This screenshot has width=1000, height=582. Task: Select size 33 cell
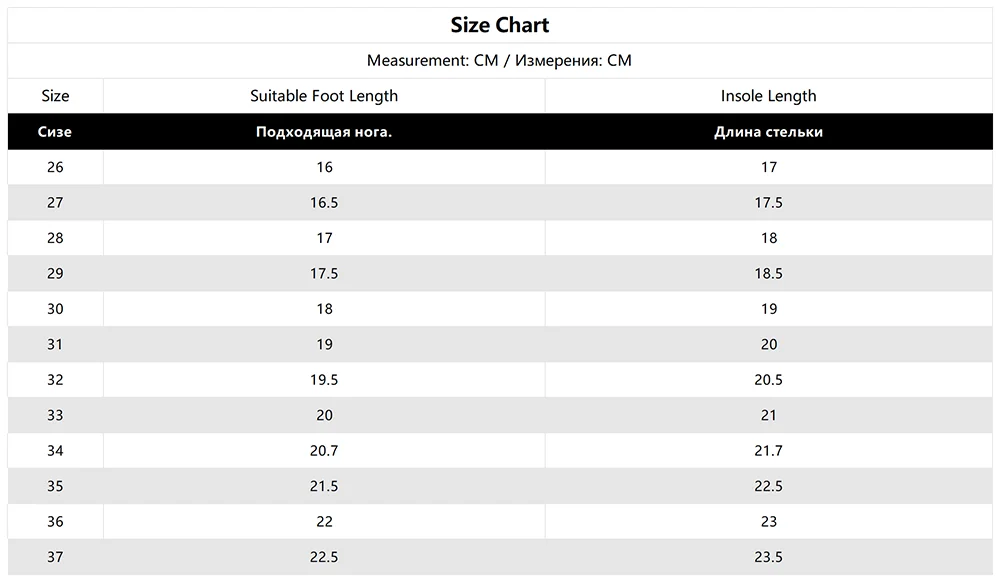click(55, 415)
